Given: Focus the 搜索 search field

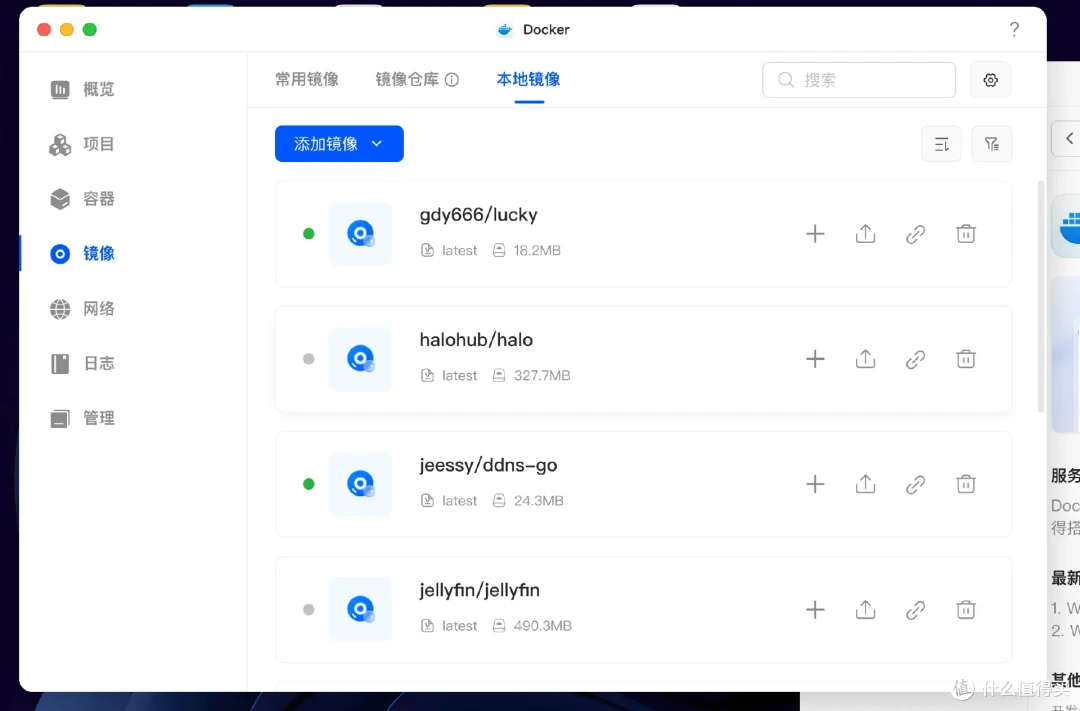Looking at the screenshot, I should (859, 80).
